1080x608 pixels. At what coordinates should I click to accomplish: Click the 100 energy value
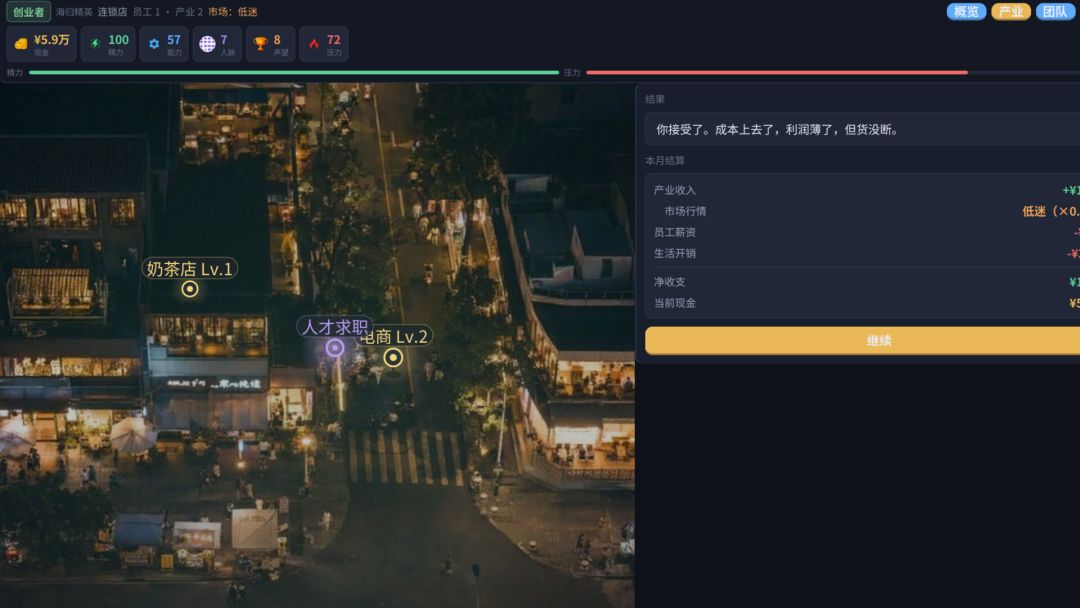tap(118, 40)
